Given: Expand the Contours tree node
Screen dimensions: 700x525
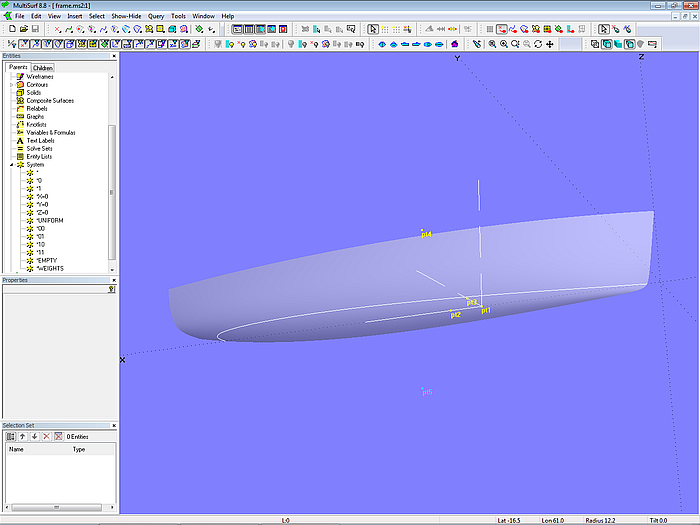Looking at the screenshot, I should coord(11,84).
